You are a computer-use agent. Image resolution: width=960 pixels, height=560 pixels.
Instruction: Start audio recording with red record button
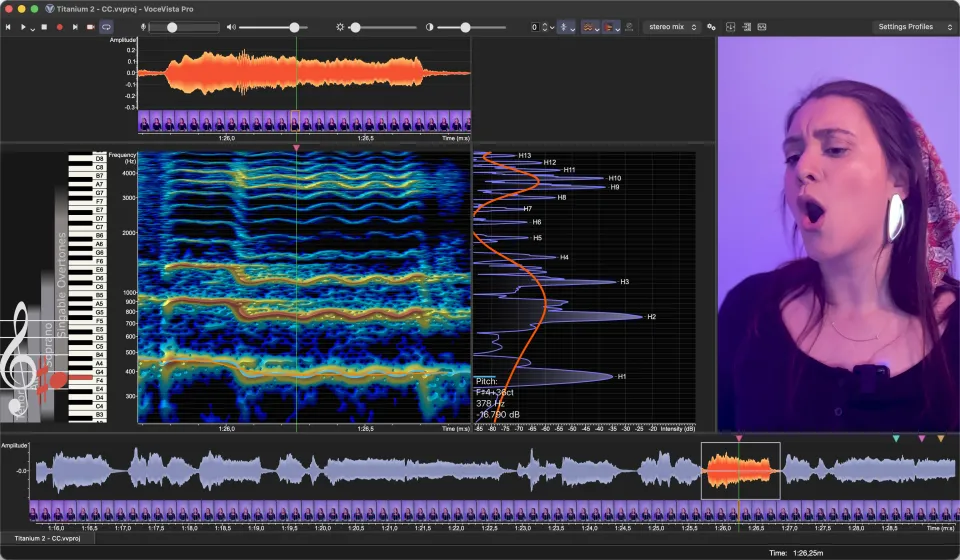pos(59,27)
